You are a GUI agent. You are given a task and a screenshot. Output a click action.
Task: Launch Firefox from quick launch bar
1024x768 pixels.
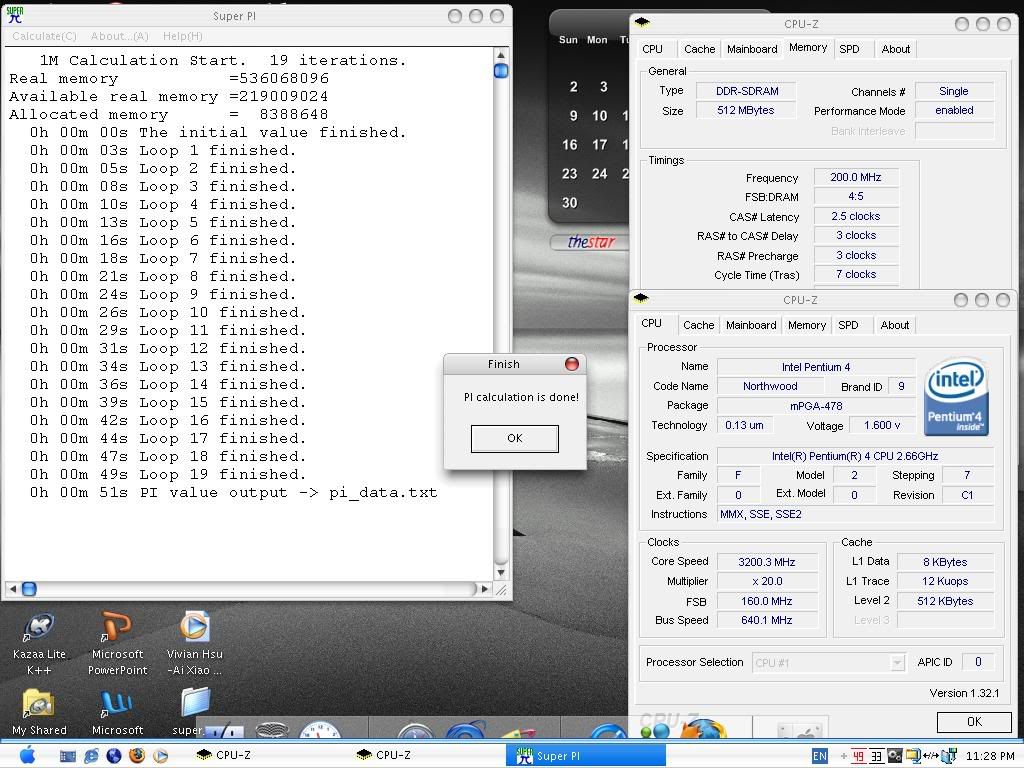pyautogui.click(x=137, y=756)
